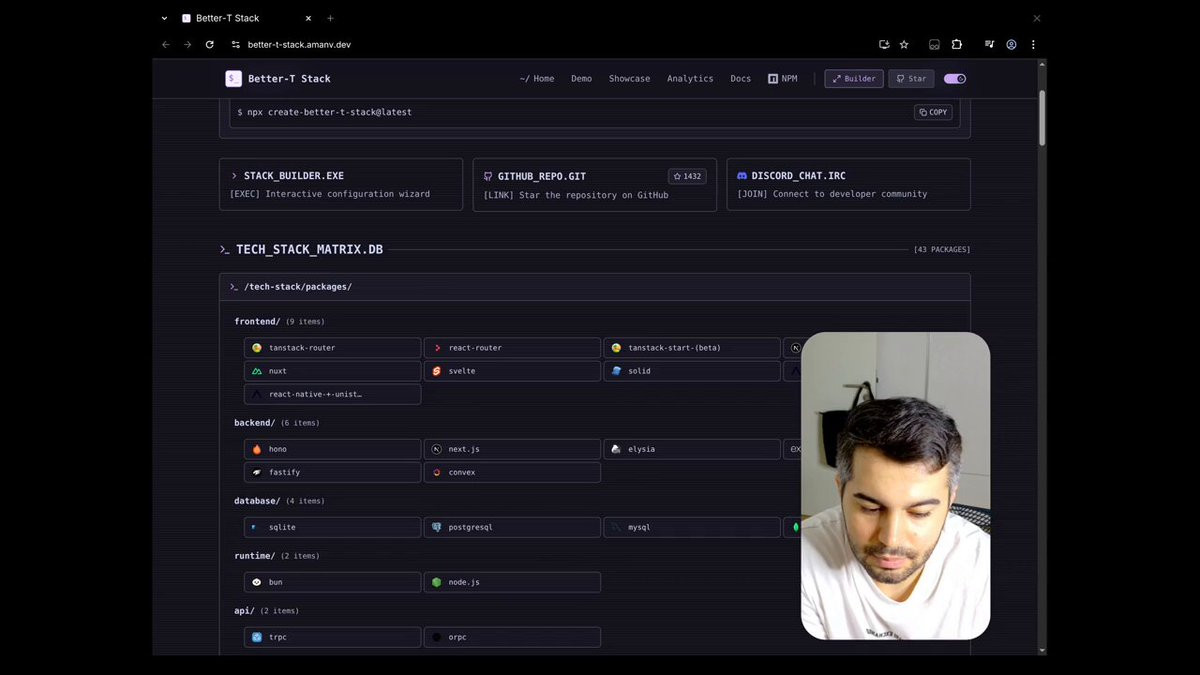Toggle the theme switch in navbar

coord(954,78)
